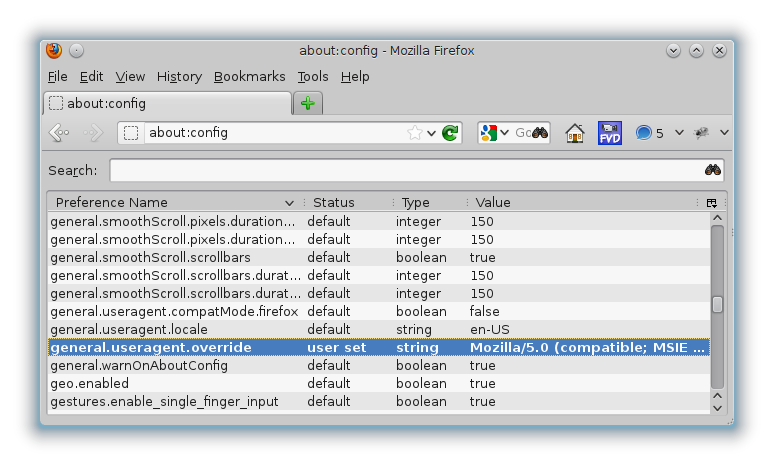Image resolution: width=774 pixels, height=465 pixels.
Task: Expand the address bar history dropdown arrow
Action: coord(432,133)
